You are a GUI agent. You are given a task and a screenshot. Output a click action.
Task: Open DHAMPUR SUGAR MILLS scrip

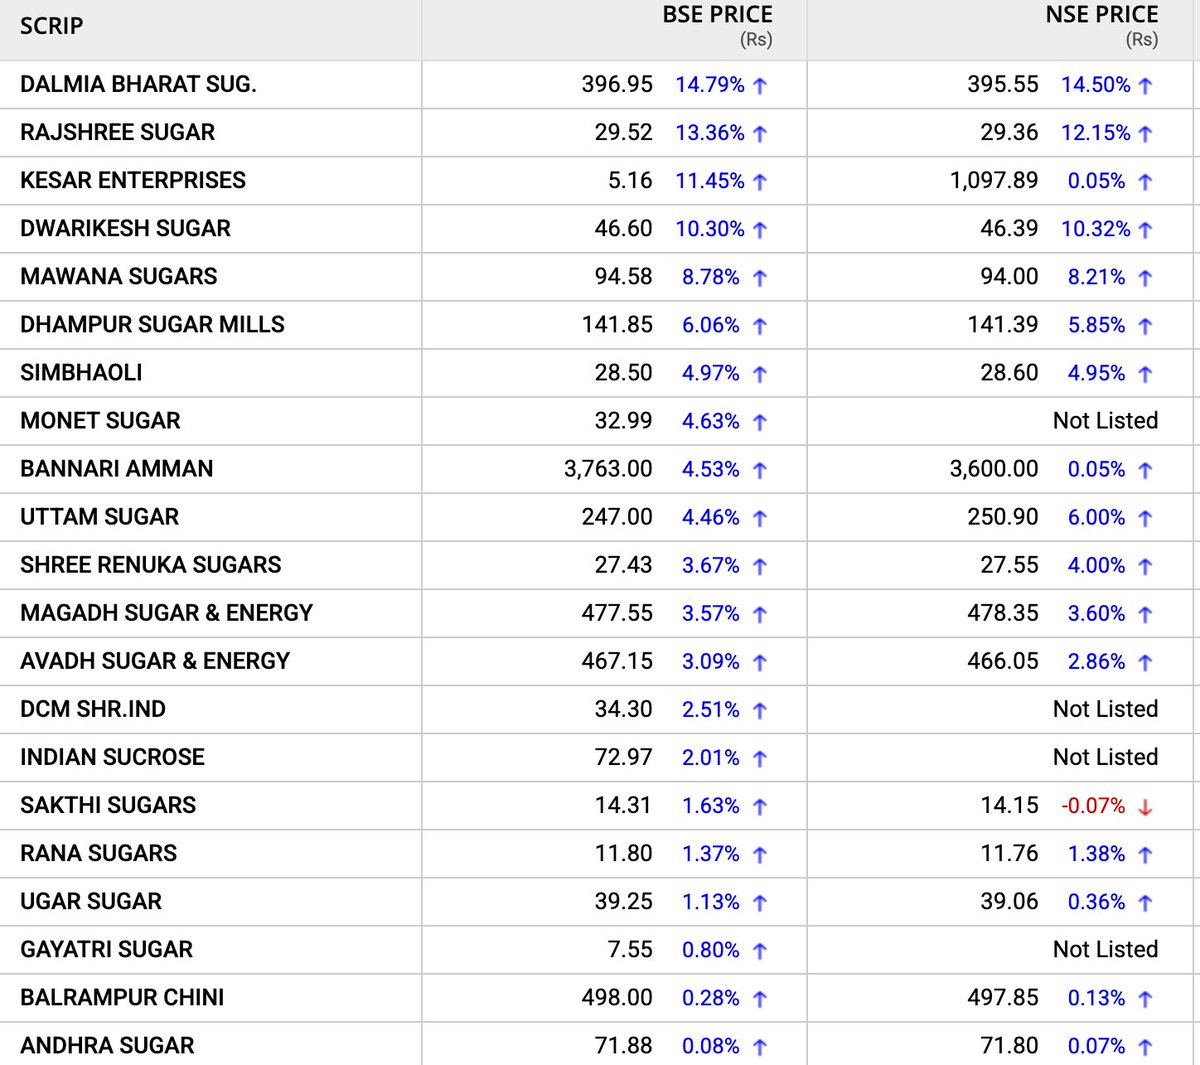[x=152, y=324]
